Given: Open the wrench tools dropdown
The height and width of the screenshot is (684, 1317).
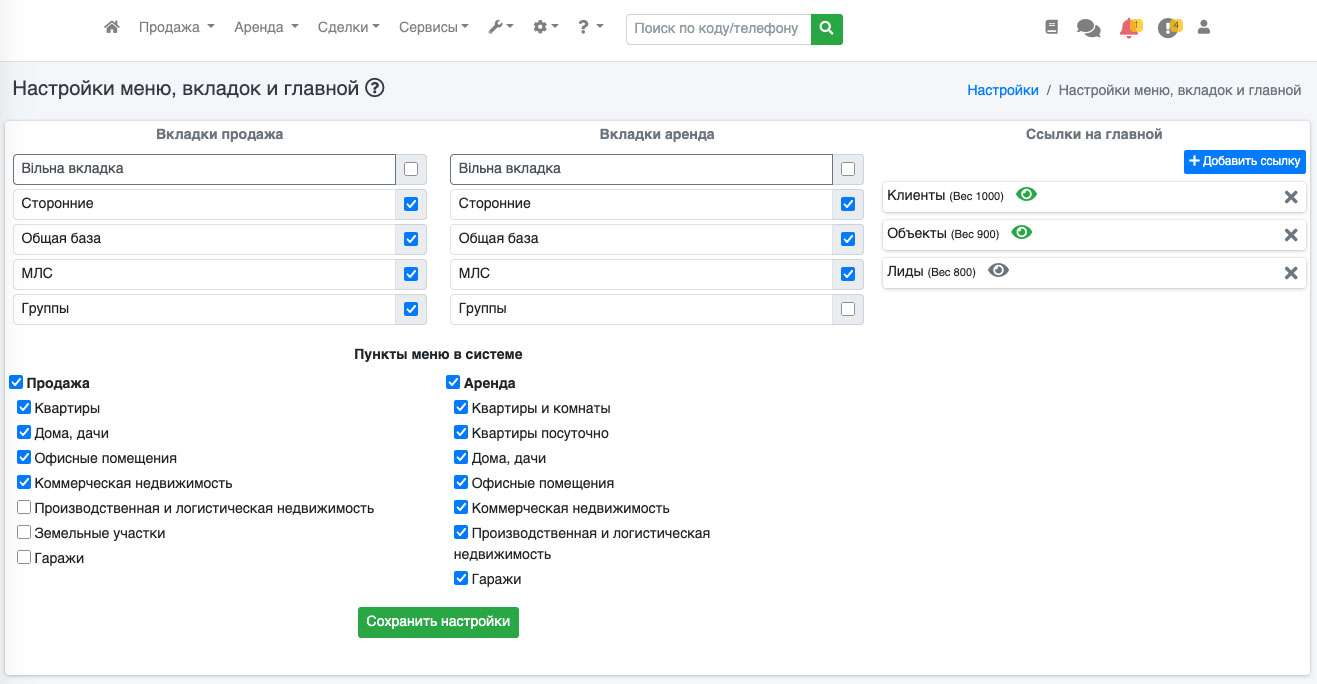Looking at the screenshot, I should click(500, 28).
